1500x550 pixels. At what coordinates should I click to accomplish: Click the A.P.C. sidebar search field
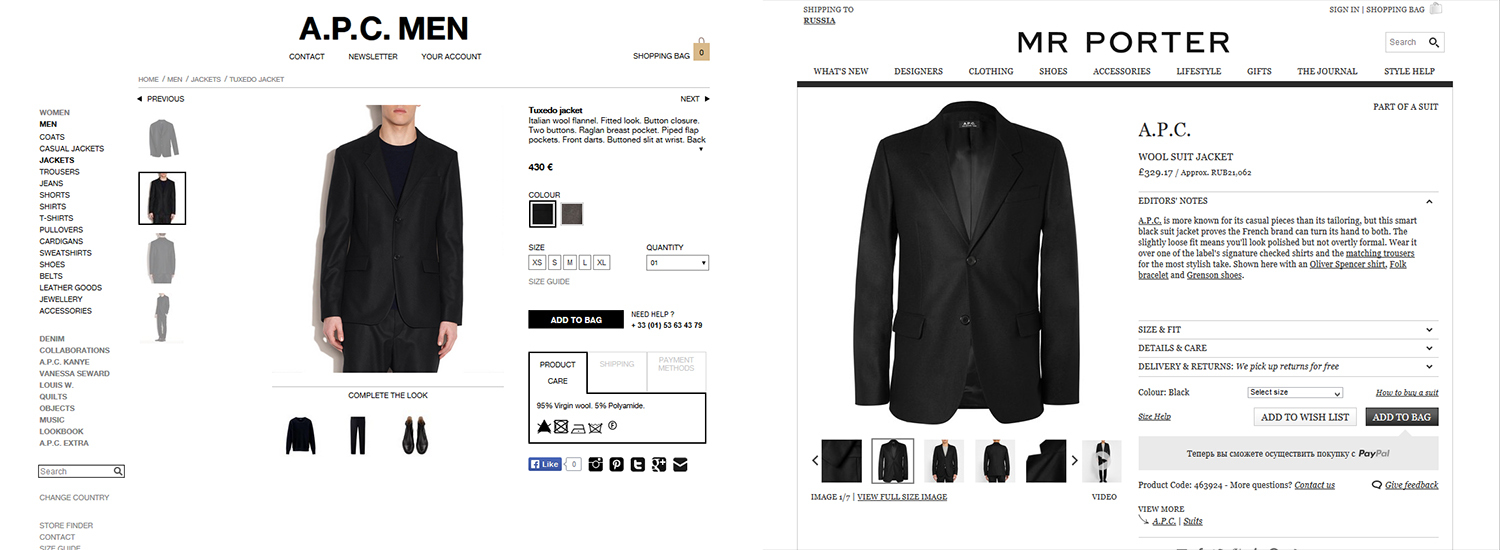click(82, 471)
